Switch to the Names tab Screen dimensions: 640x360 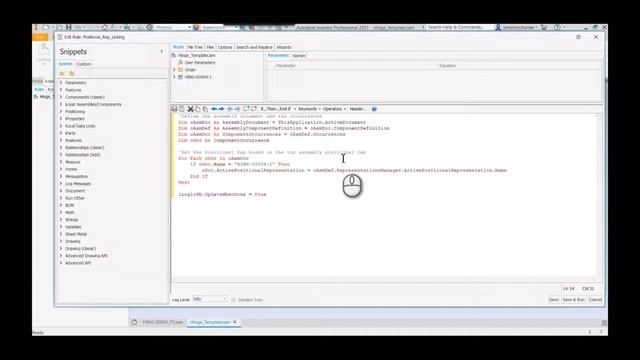coord(299,56)
